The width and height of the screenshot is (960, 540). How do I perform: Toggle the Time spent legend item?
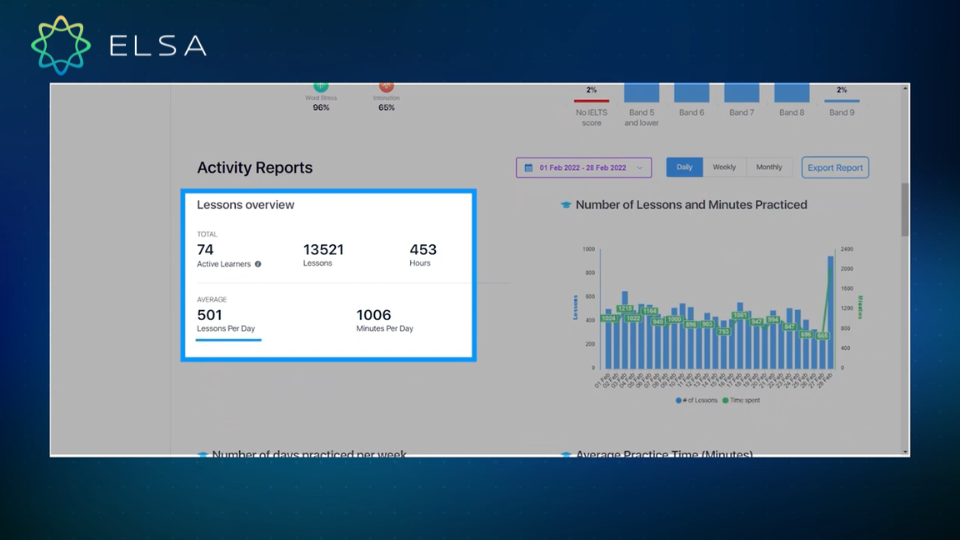pos(741,400)
